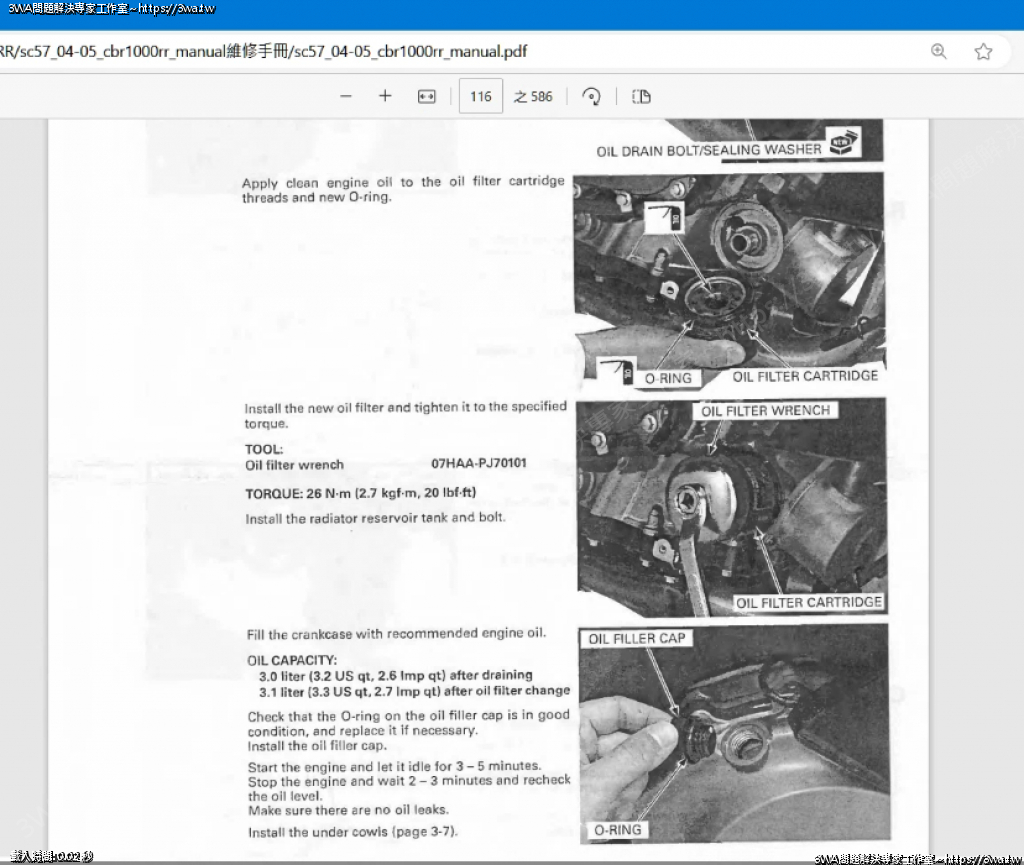Screen dimensions: 1024x865
Task: Click the title bar text 3WA問題解決專家工作室
Action: click(108, 9)
